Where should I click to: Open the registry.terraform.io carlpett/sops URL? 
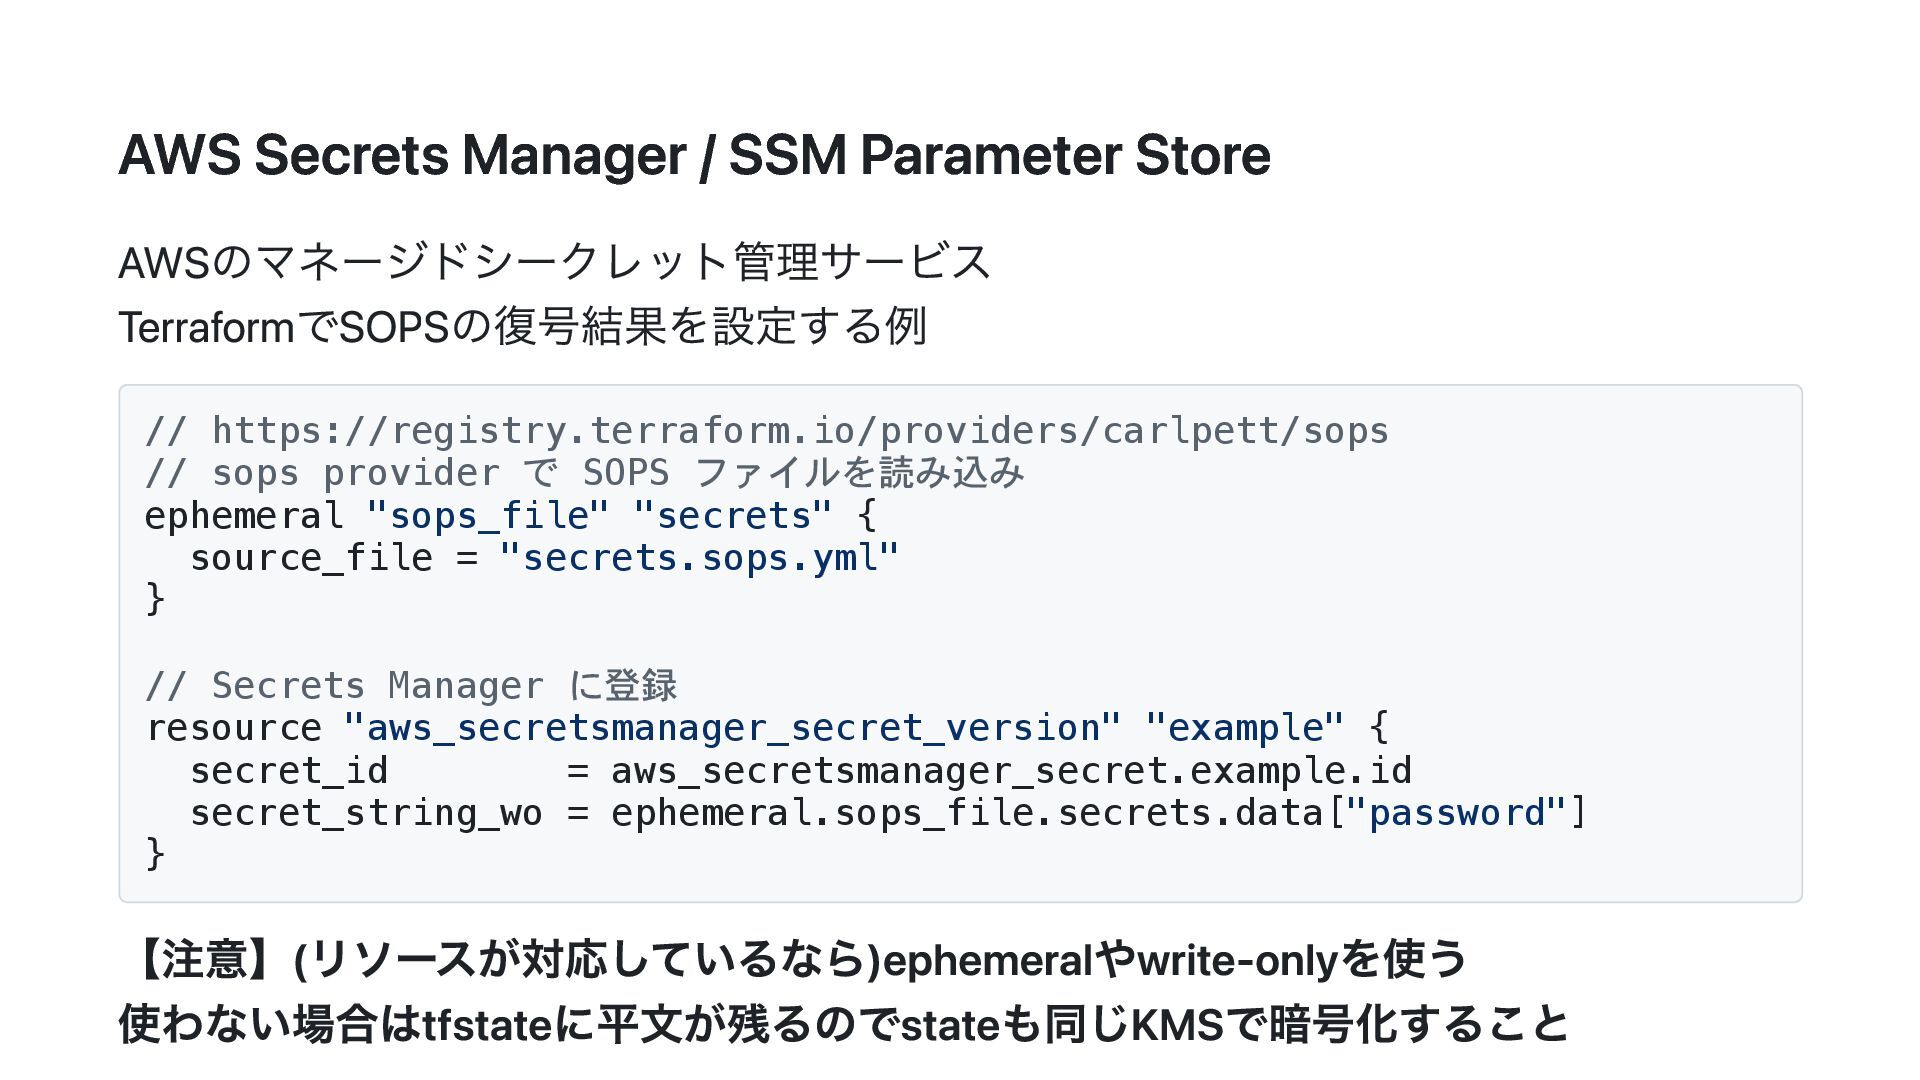800,431
